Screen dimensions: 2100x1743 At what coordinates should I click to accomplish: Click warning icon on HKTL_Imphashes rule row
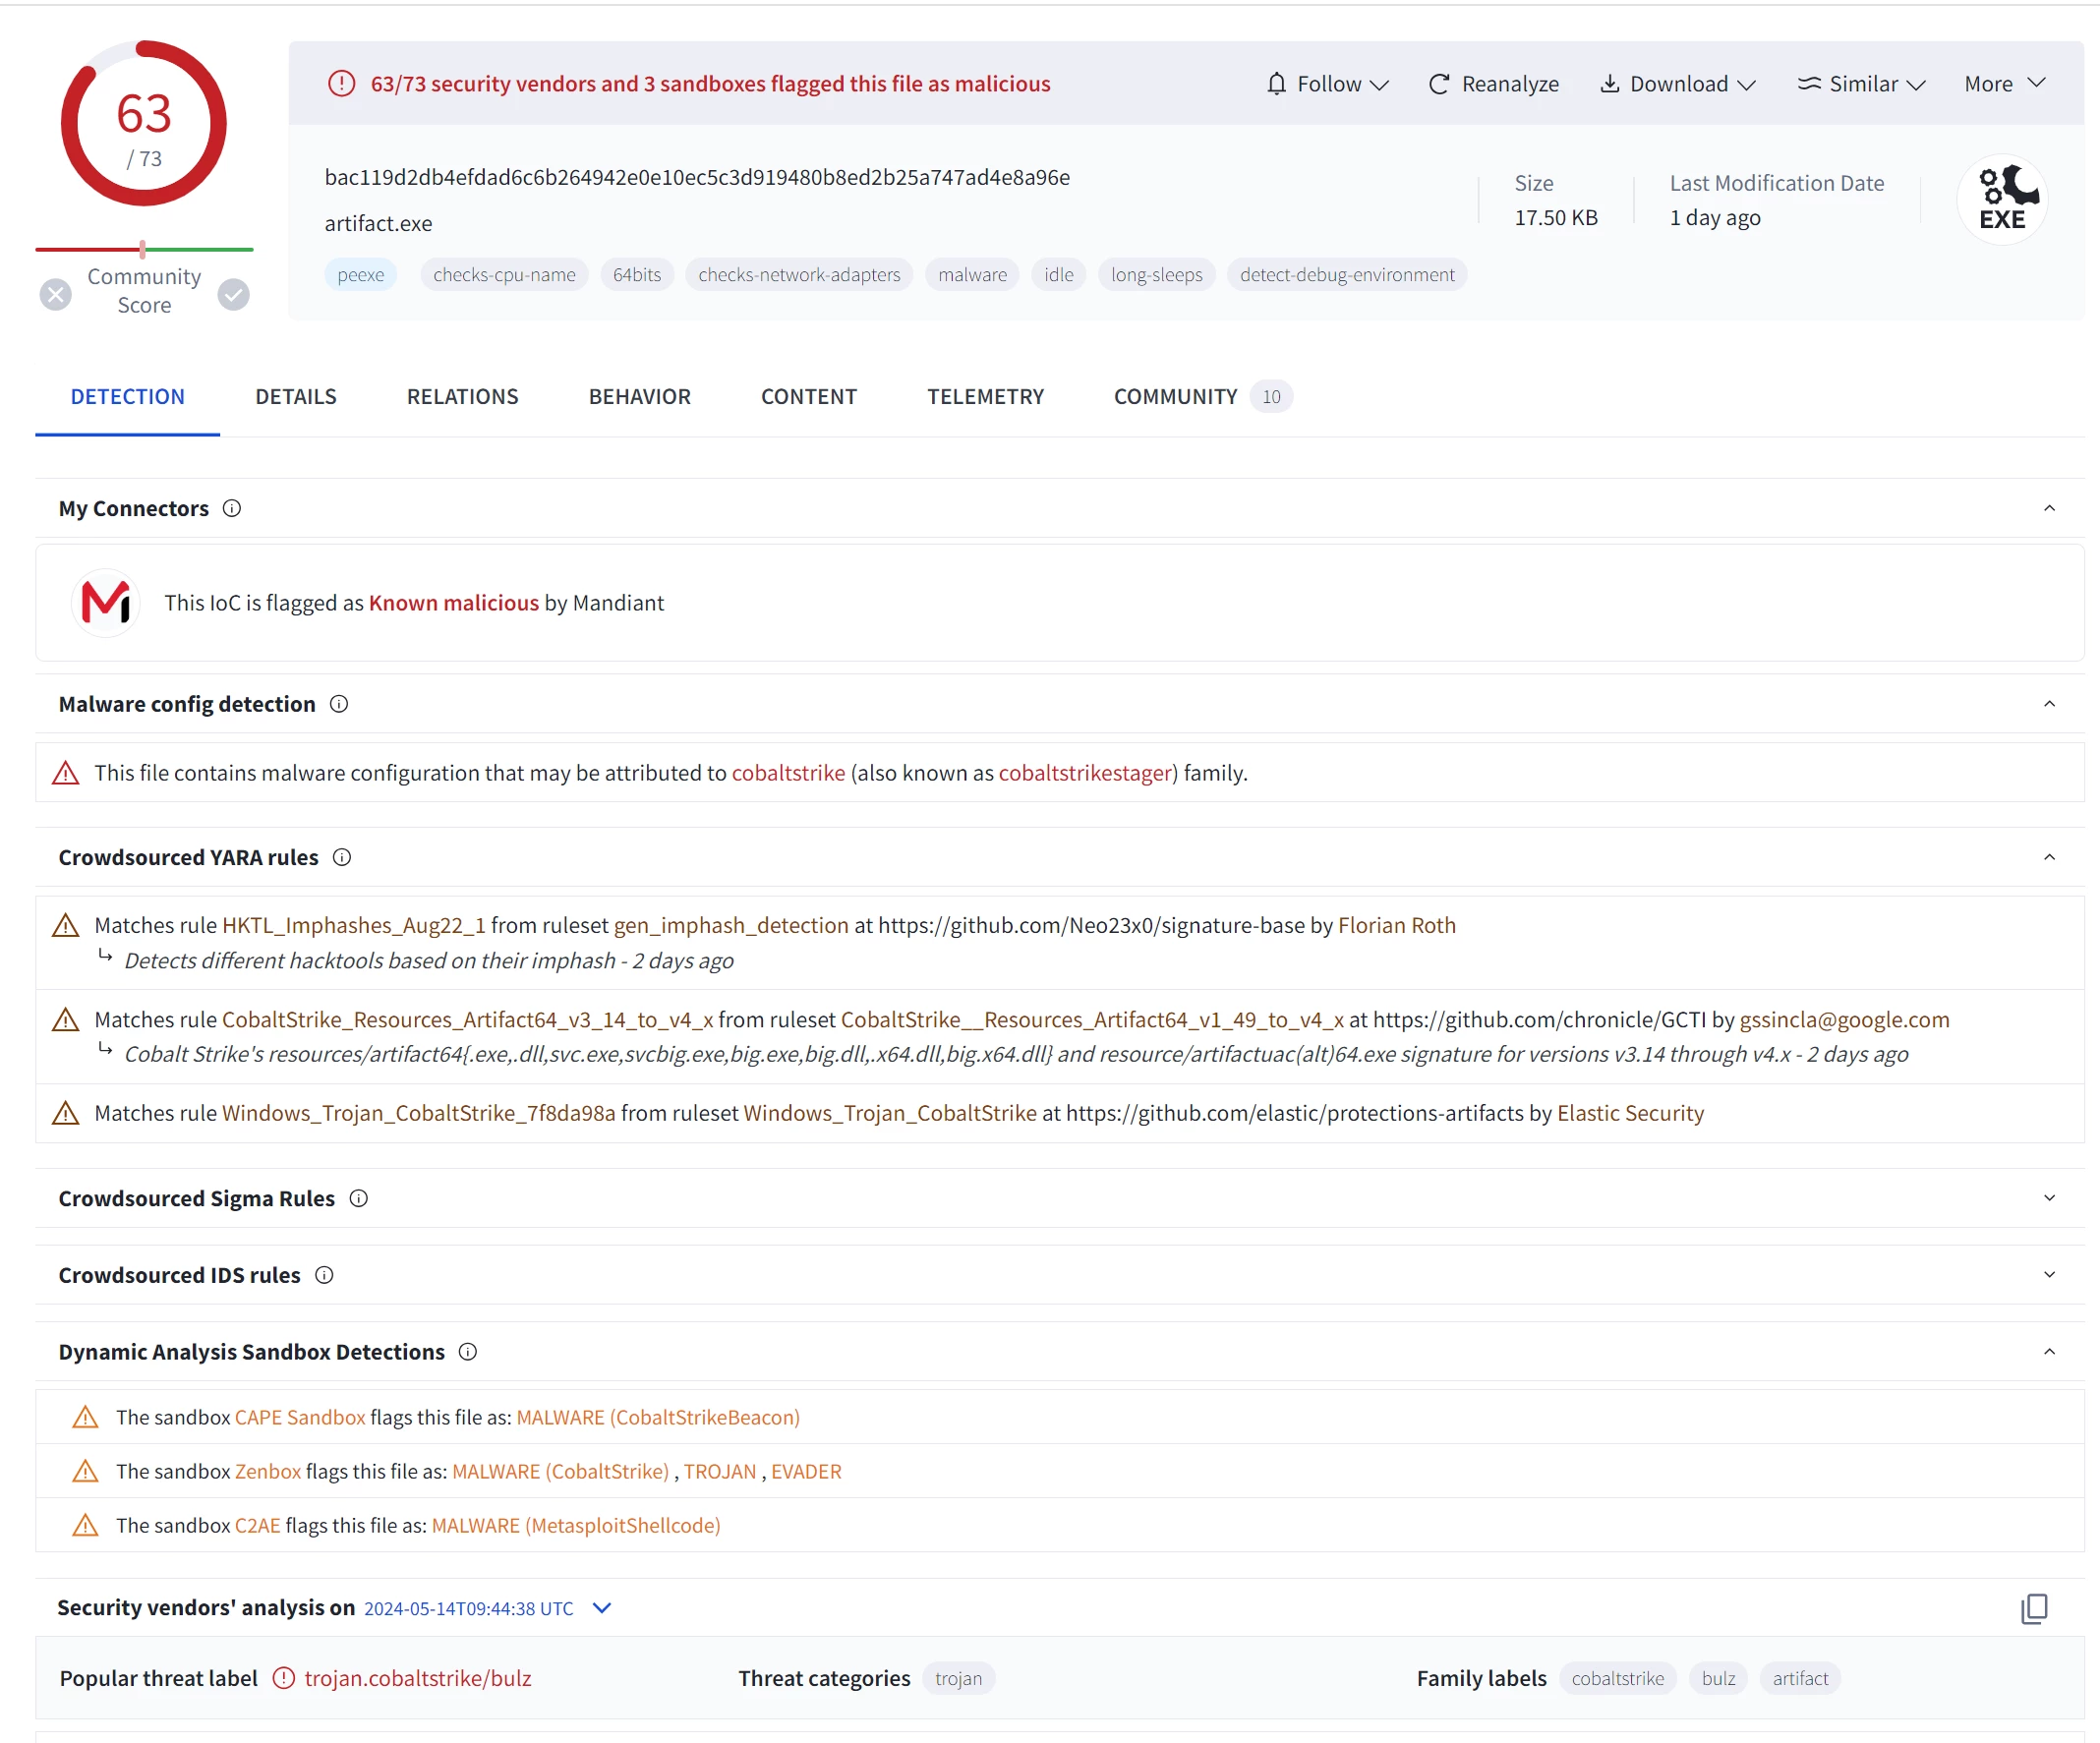point(66,926)
